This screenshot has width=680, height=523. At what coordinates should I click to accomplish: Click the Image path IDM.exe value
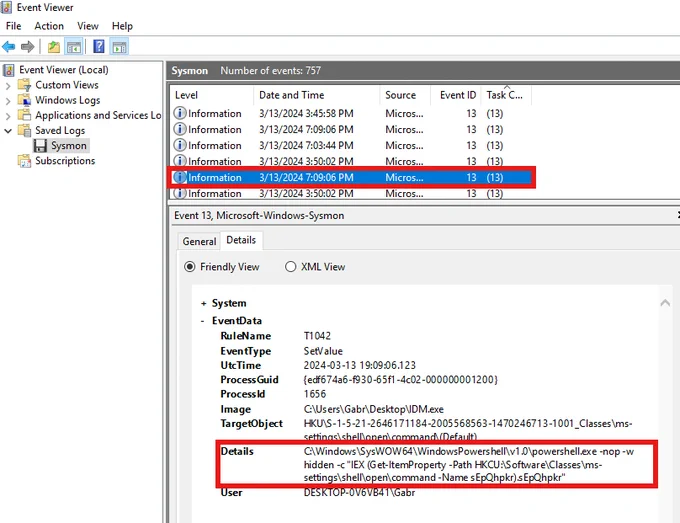coord(373,409)
